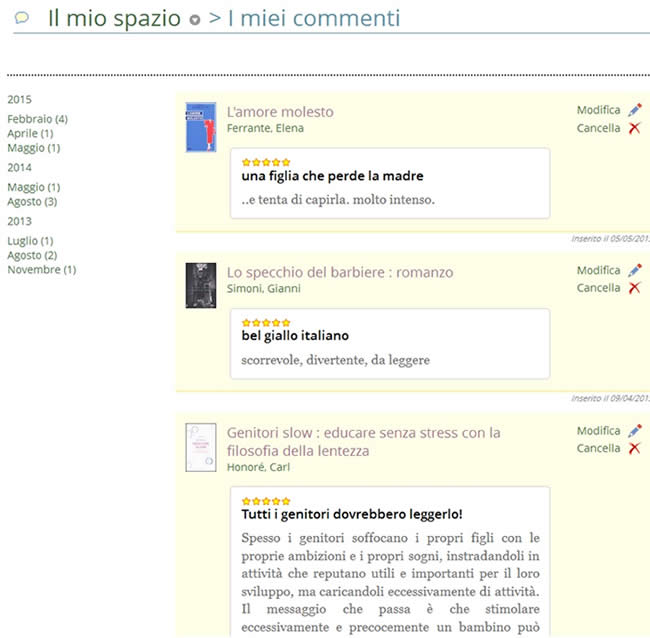Open the Genitori slow book cover thumbnail
Viewport: 650px width, 638px height.
click(x=201, y=448)
